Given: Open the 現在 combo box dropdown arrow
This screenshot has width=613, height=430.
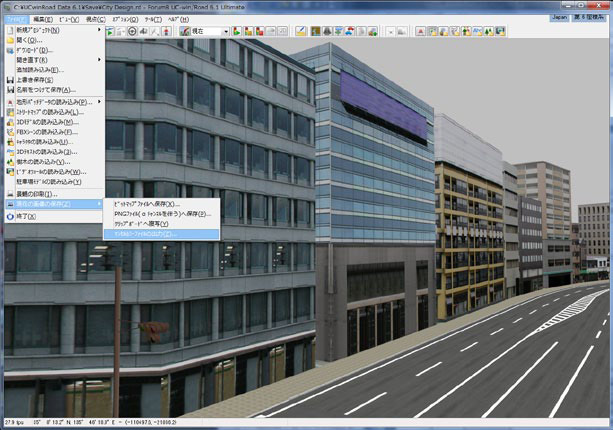Looking at the screenshot, I should pos(226,31).
